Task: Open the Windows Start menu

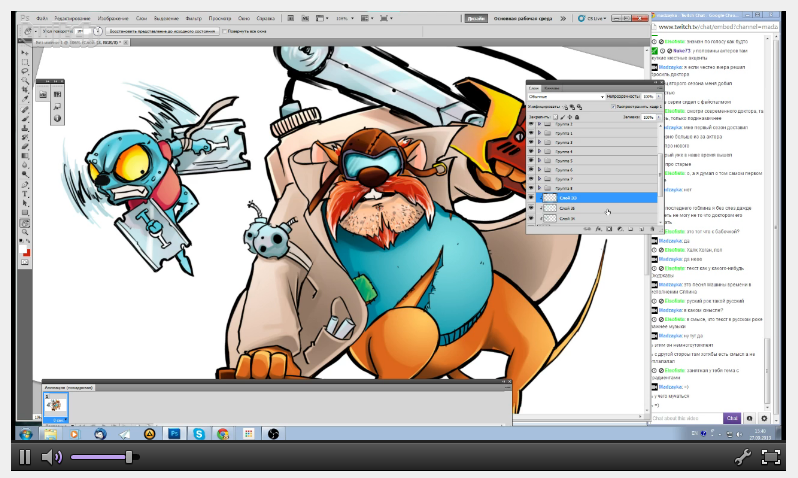Action: (26, 434)
